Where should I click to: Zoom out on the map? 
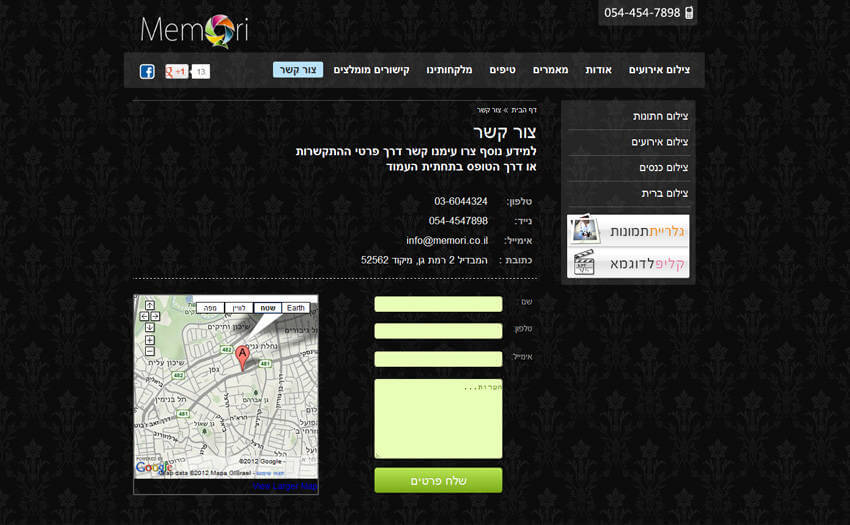(149, 352)
